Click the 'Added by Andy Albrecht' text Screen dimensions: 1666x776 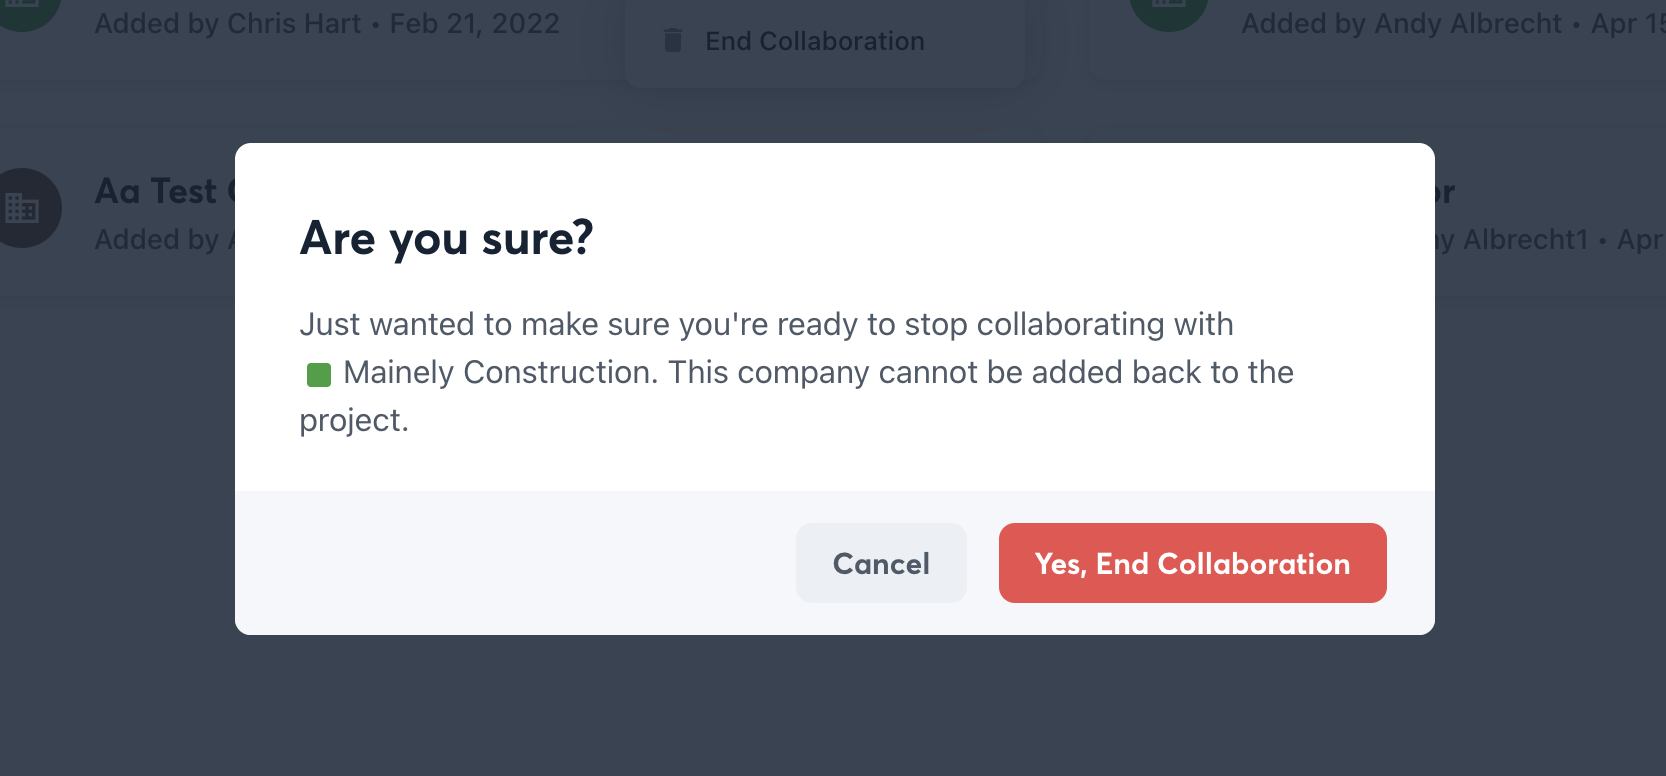pos(1401,24)
